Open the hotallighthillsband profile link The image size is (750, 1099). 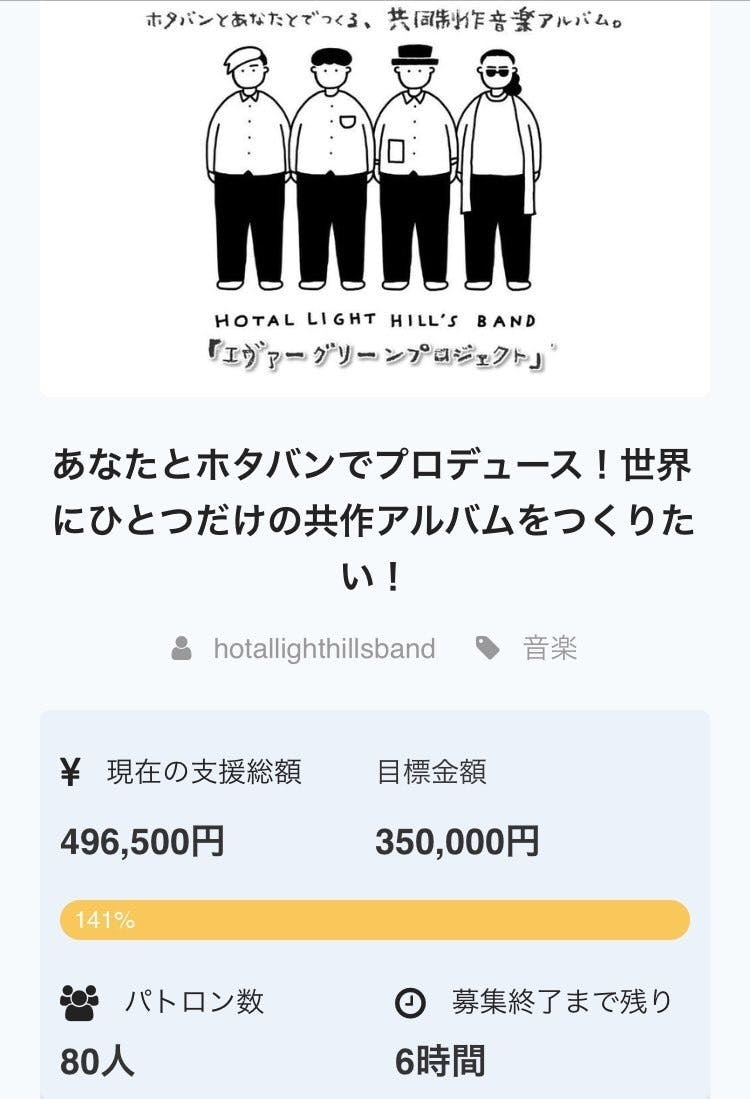click(x=324, y=649)
